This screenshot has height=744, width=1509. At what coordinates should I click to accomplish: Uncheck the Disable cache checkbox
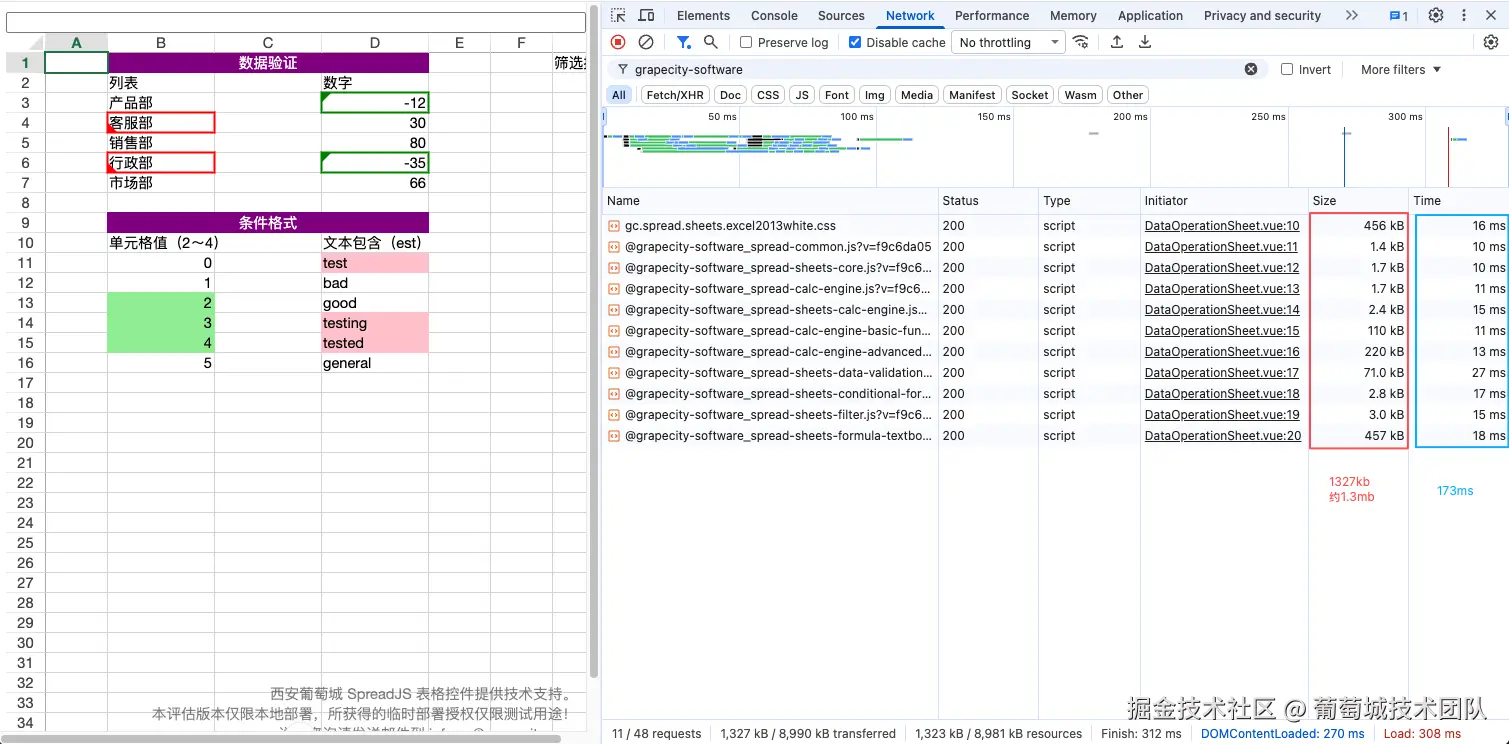coord(855,43)
